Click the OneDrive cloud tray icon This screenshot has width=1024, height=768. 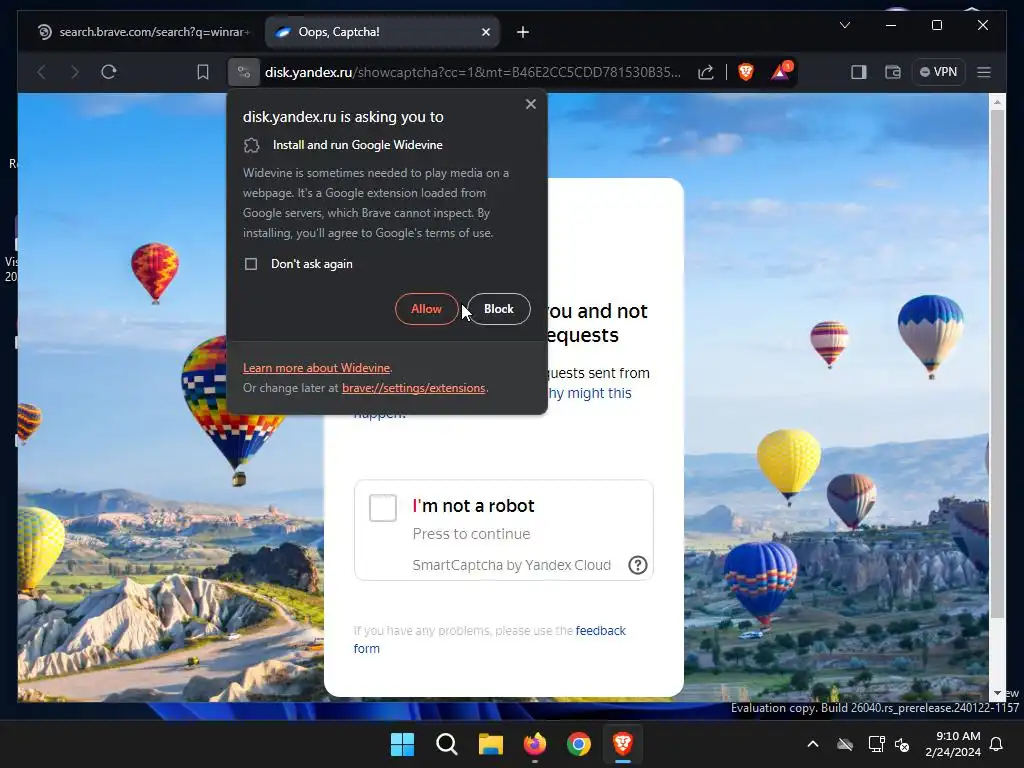pos(845,744)
